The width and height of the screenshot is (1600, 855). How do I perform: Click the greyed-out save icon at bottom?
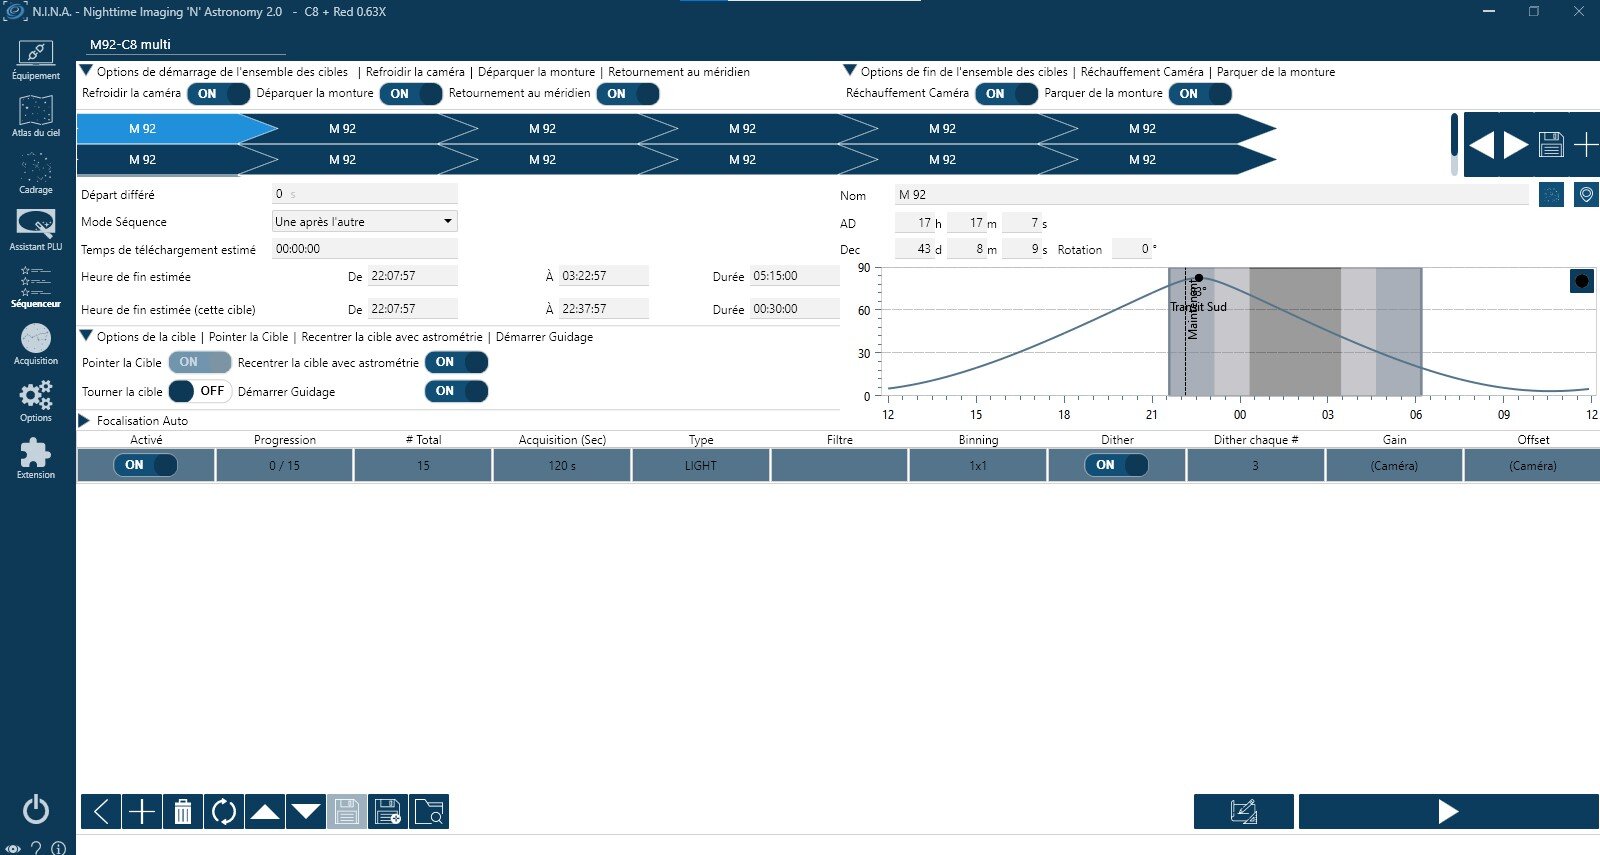[347, 811]
